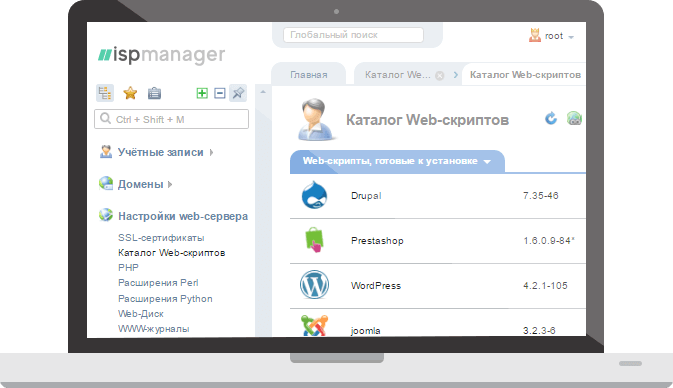Open WWW-журналы menu item

point(154,329)
